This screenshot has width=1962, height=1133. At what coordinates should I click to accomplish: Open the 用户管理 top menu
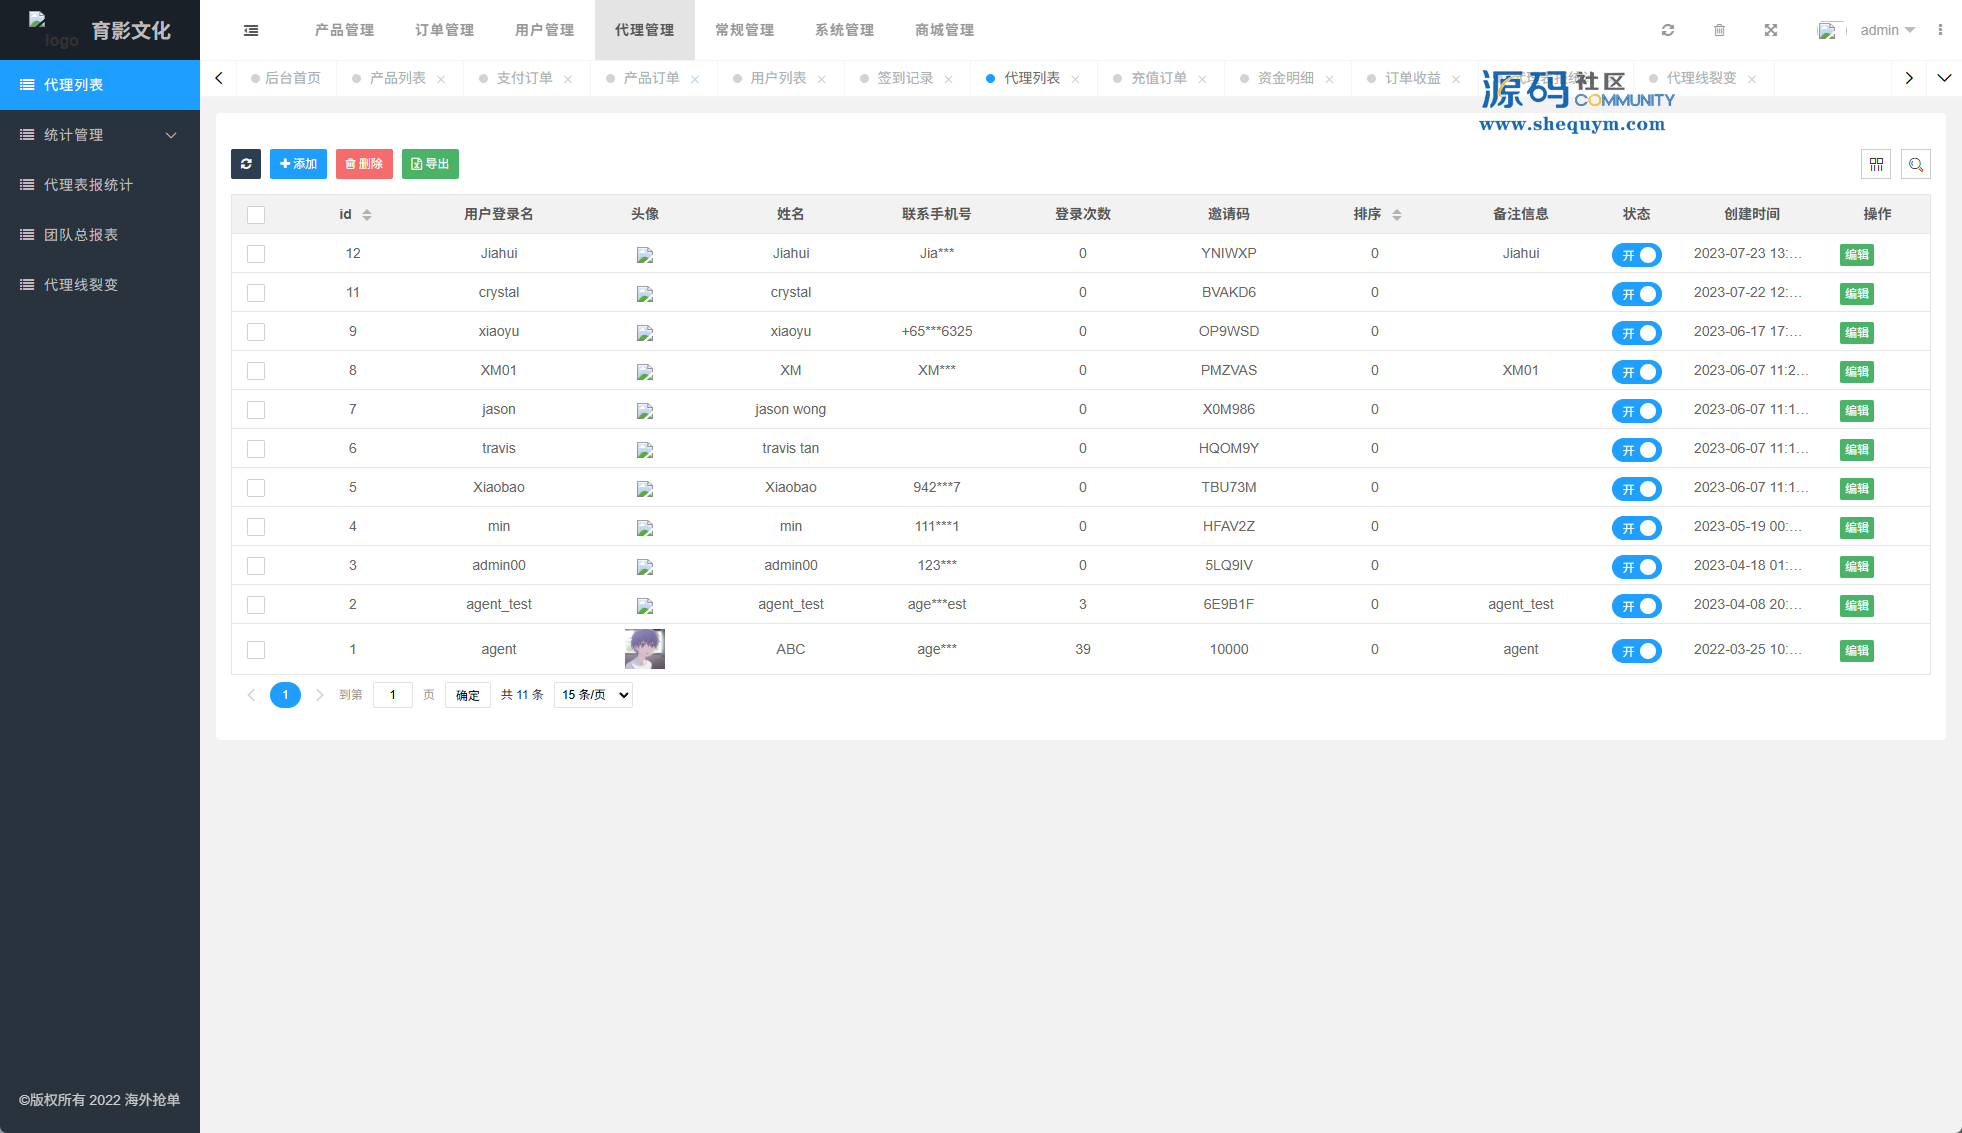[544, 30]
